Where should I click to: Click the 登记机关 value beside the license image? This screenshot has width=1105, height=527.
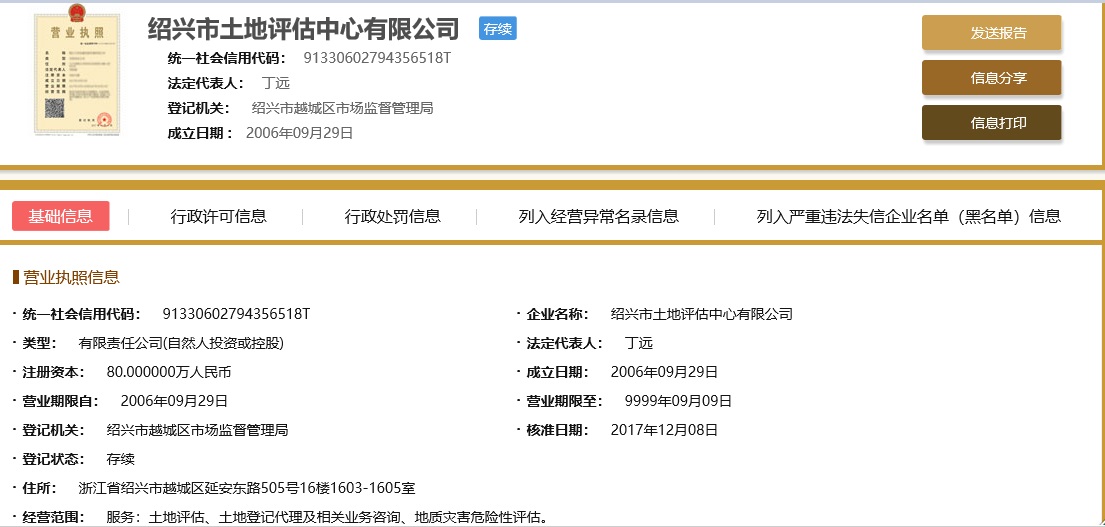click(342, 108)
